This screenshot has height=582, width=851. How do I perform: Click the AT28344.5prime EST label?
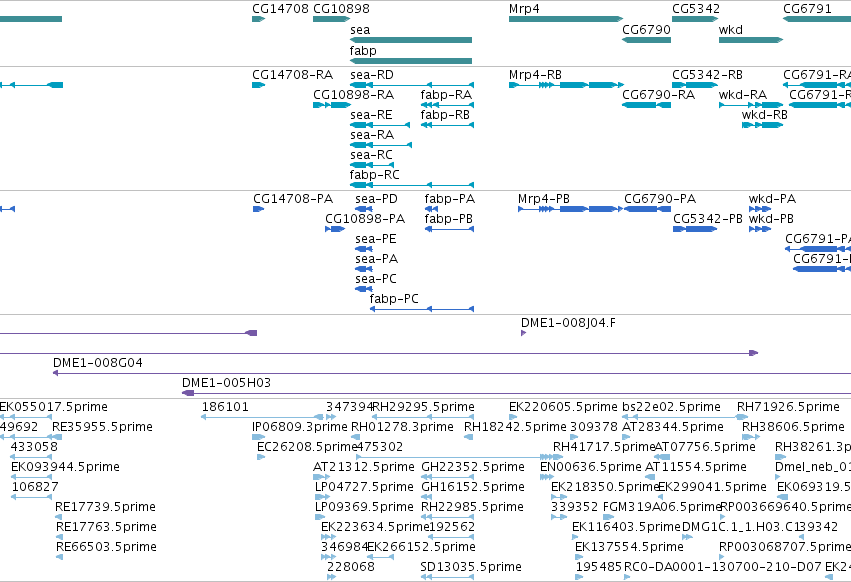coord(672,427)
